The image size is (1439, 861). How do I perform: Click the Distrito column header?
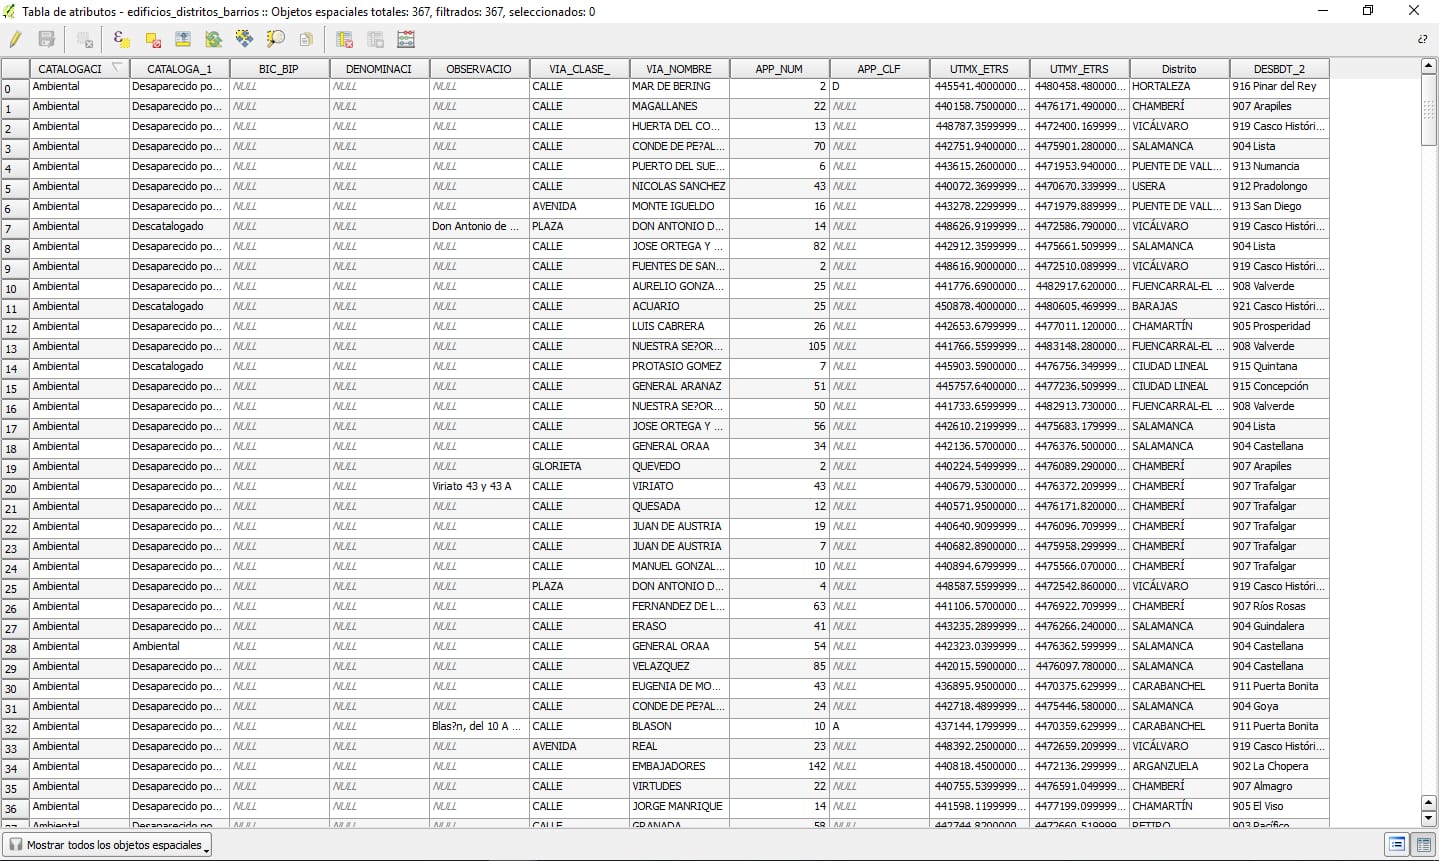click(1179, 69)
